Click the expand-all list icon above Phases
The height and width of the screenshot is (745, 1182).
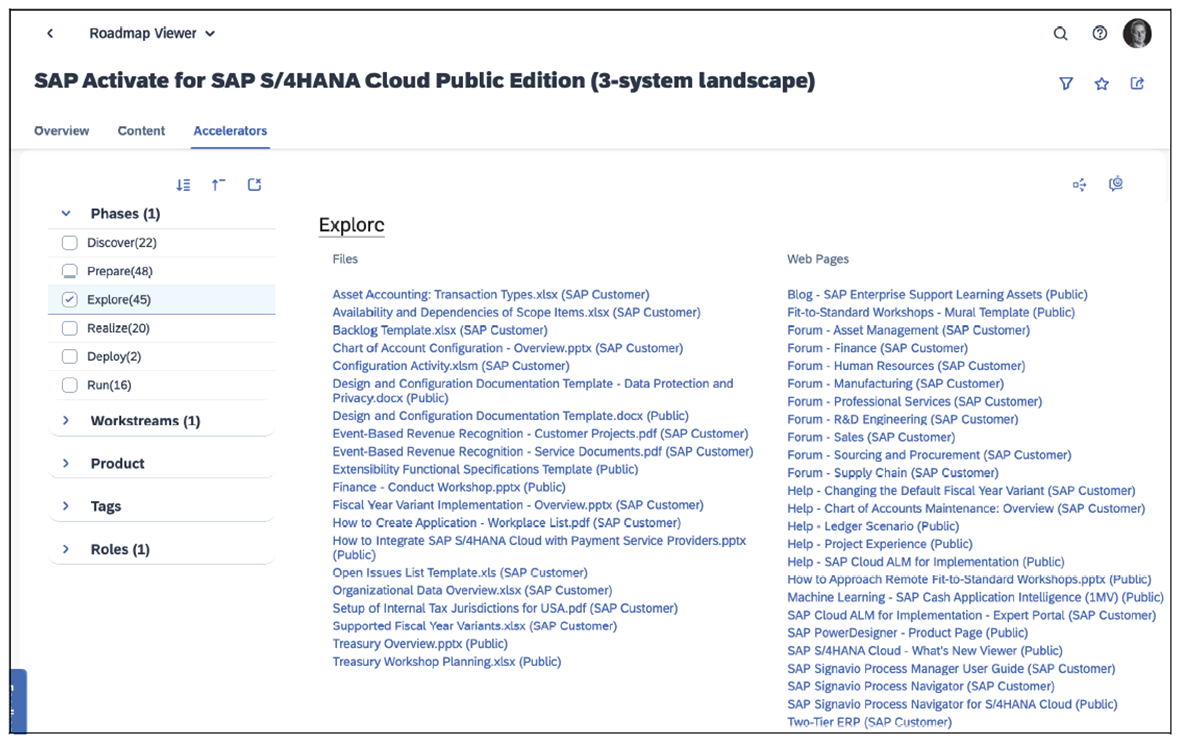183,185
